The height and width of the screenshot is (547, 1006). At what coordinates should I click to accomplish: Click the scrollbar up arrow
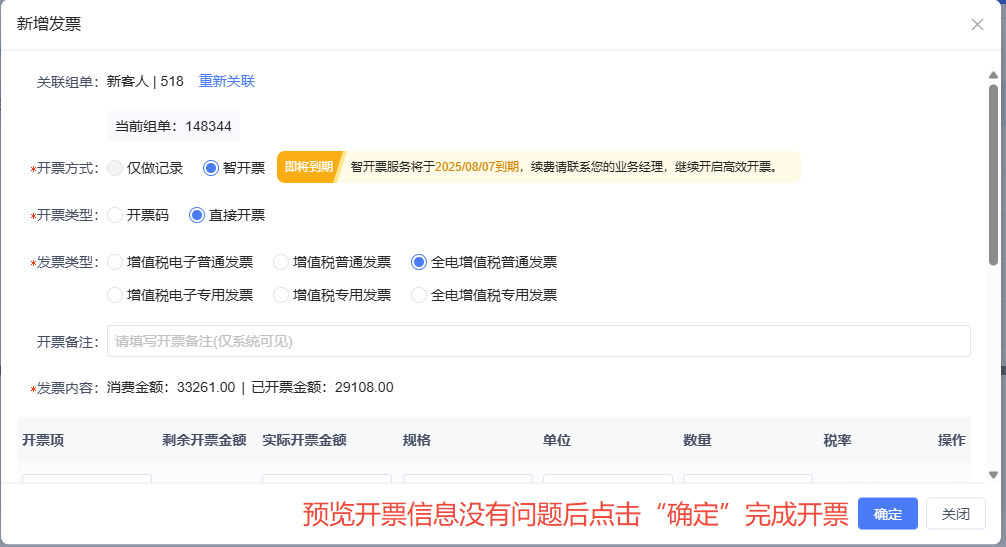pyautogui.click(x=993, y=75)
